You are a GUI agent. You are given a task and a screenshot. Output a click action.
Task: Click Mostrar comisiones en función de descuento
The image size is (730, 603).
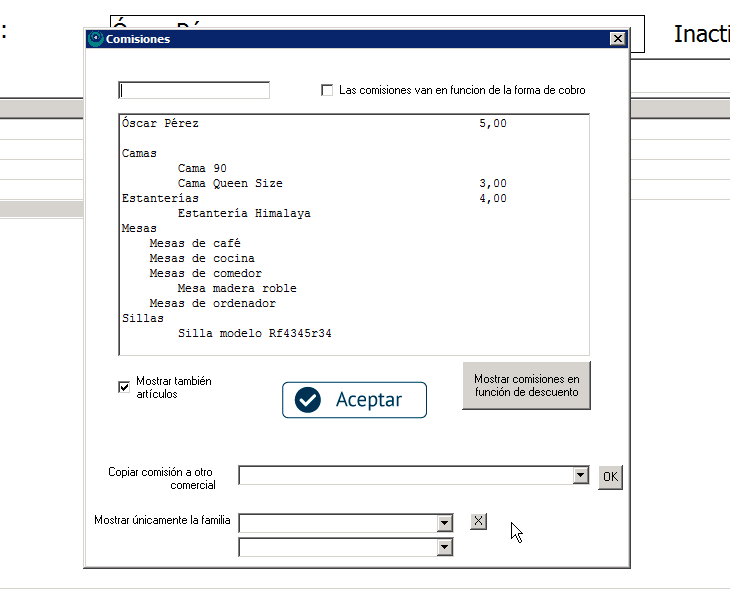tap(526, 385)
